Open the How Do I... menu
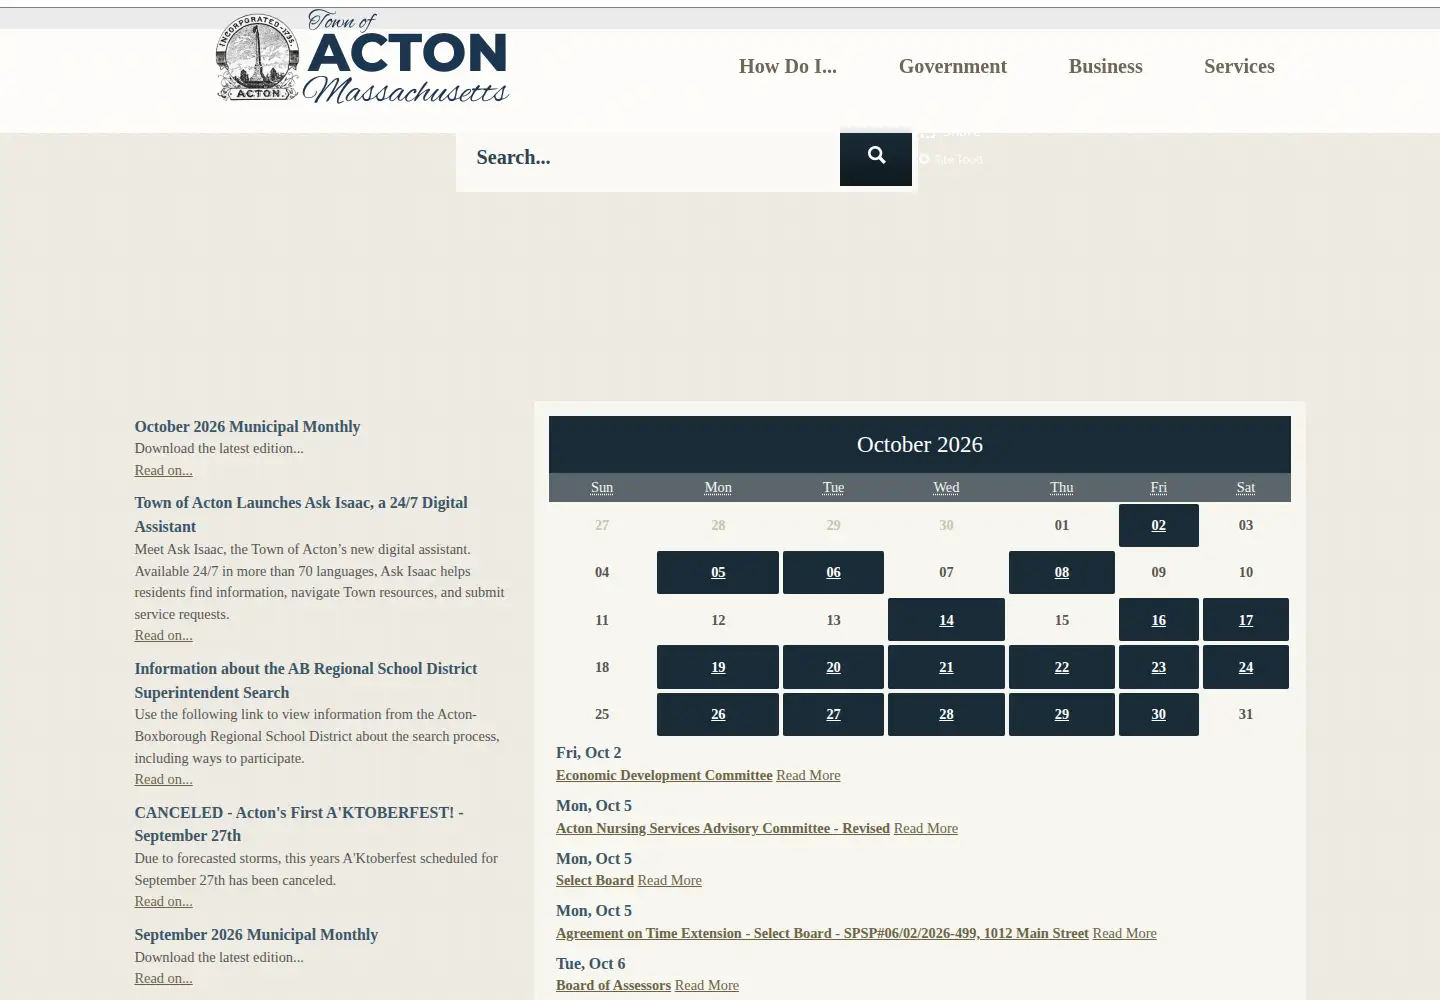 pos(788,66)
